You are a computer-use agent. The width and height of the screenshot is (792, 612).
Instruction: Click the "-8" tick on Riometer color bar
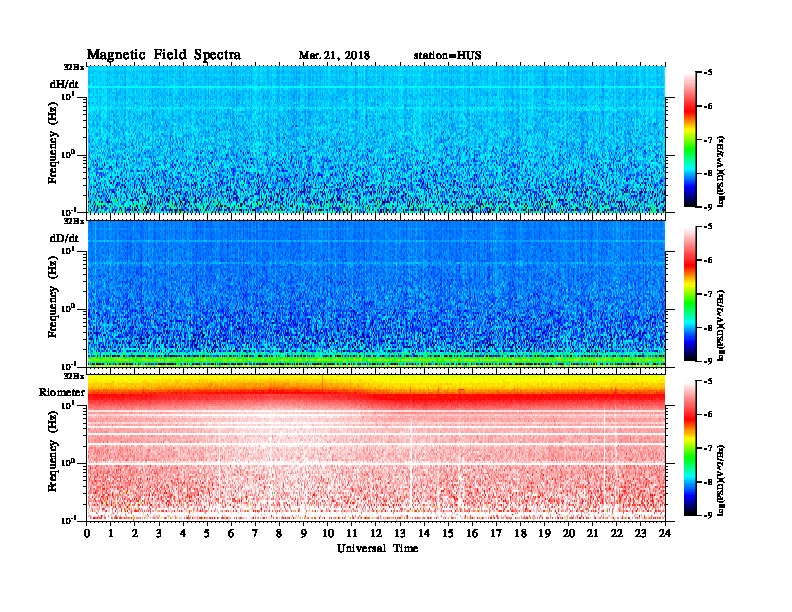coord(707,482)
